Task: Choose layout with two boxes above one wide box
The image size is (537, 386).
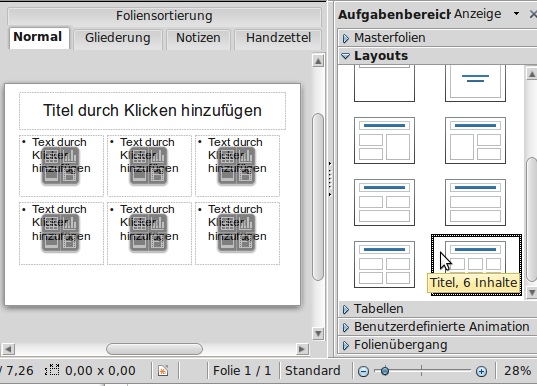Action: point(384,202)
